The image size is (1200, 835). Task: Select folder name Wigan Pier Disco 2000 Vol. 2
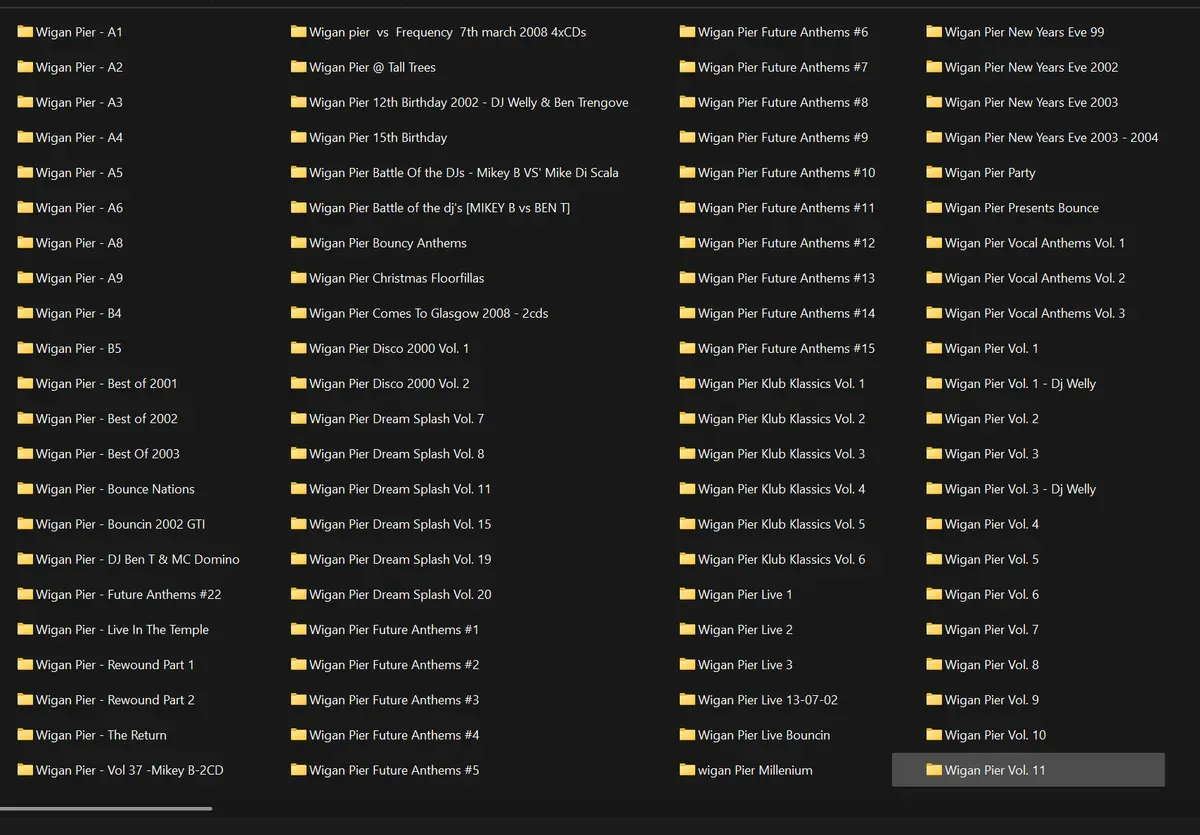point(389,383)
